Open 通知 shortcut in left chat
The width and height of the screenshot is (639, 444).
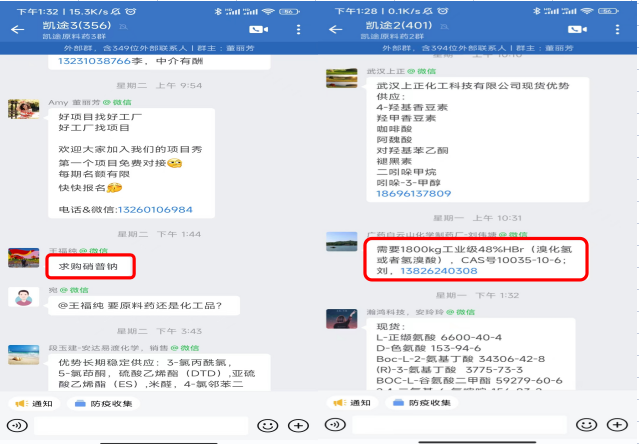click(x=34, y=403)
